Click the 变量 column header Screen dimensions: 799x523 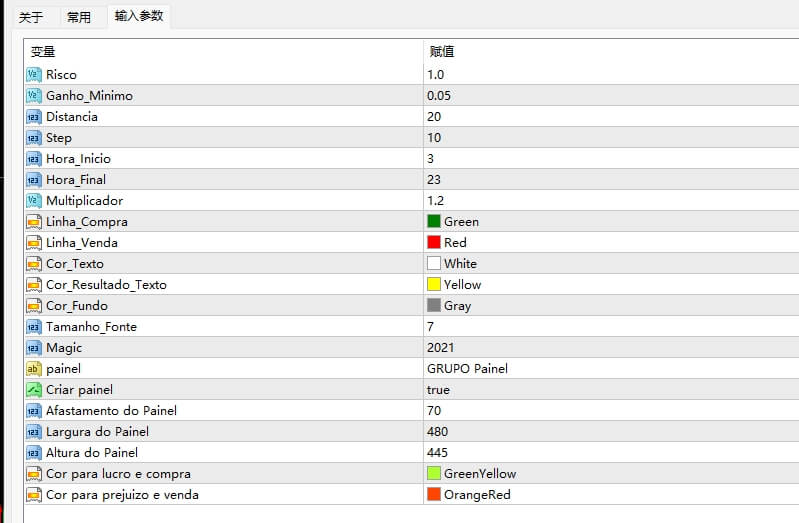click(43, 52)
